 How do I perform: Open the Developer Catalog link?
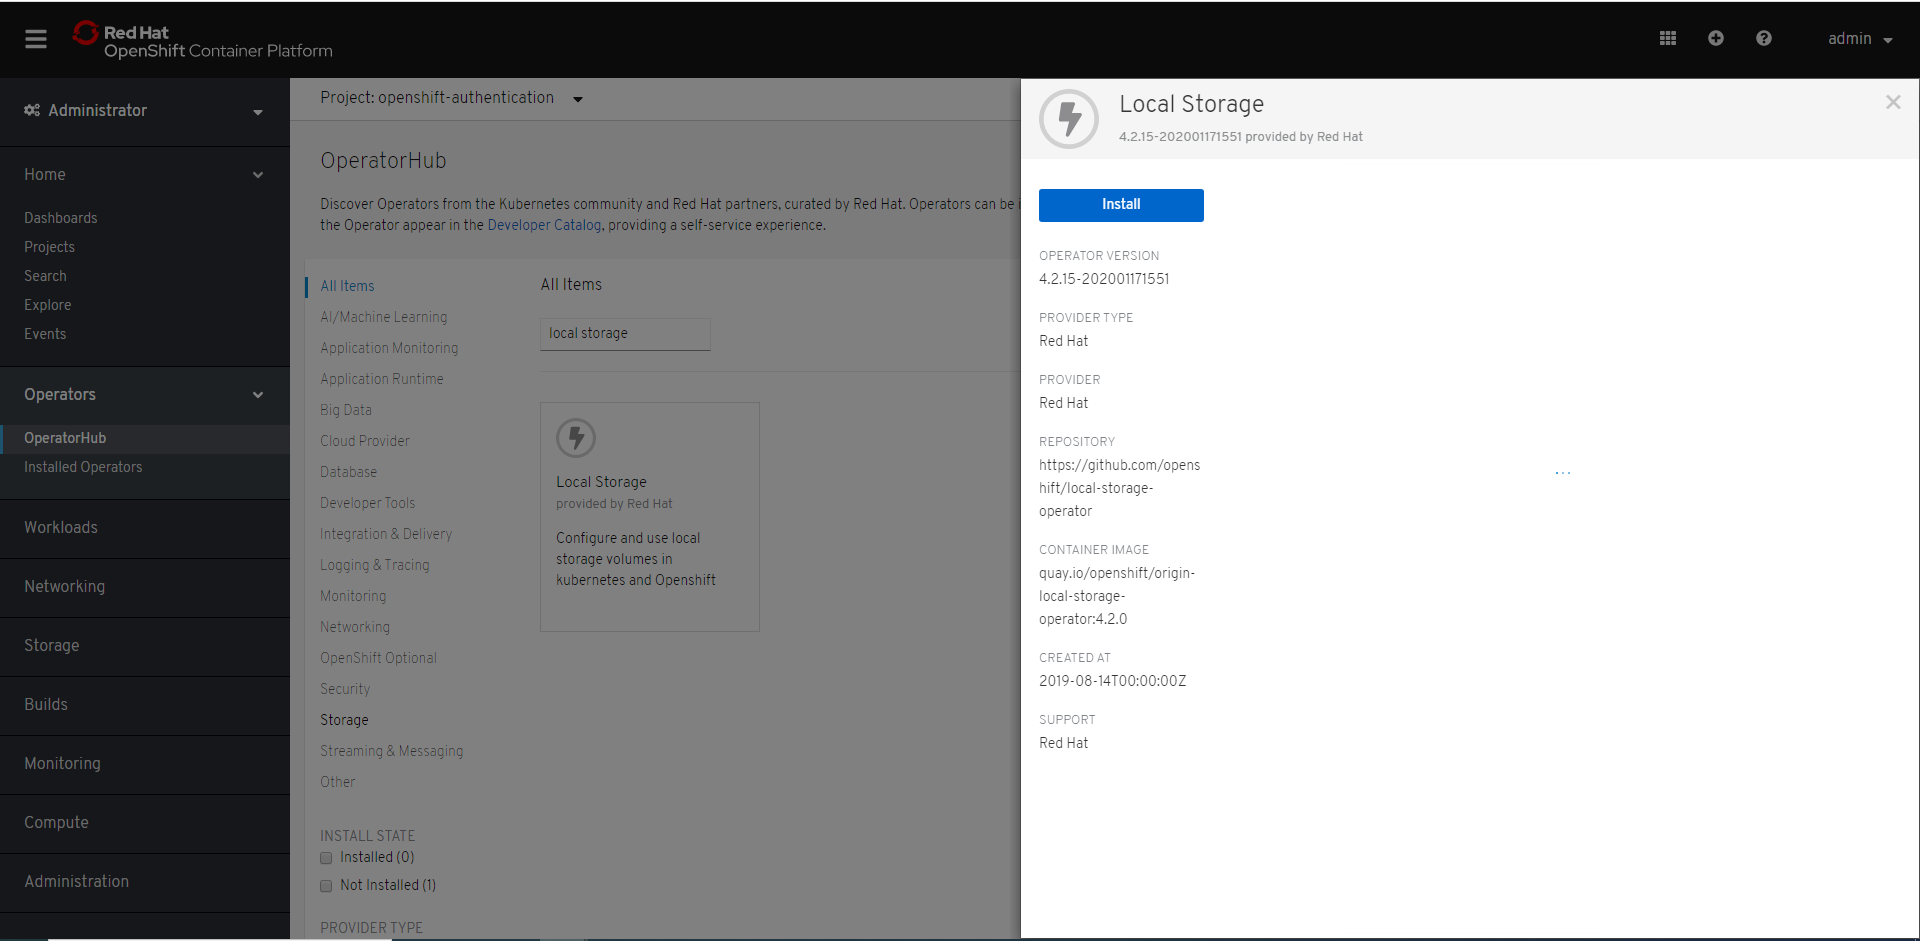pos(544,225)
